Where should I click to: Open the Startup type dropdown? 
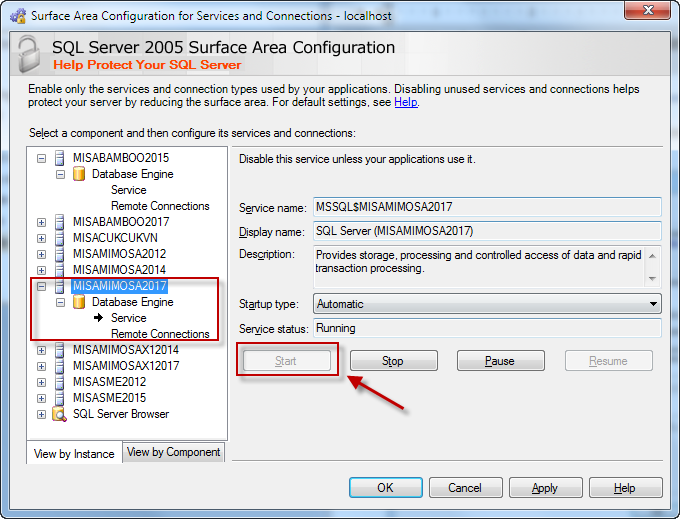(x=487, y=304)
